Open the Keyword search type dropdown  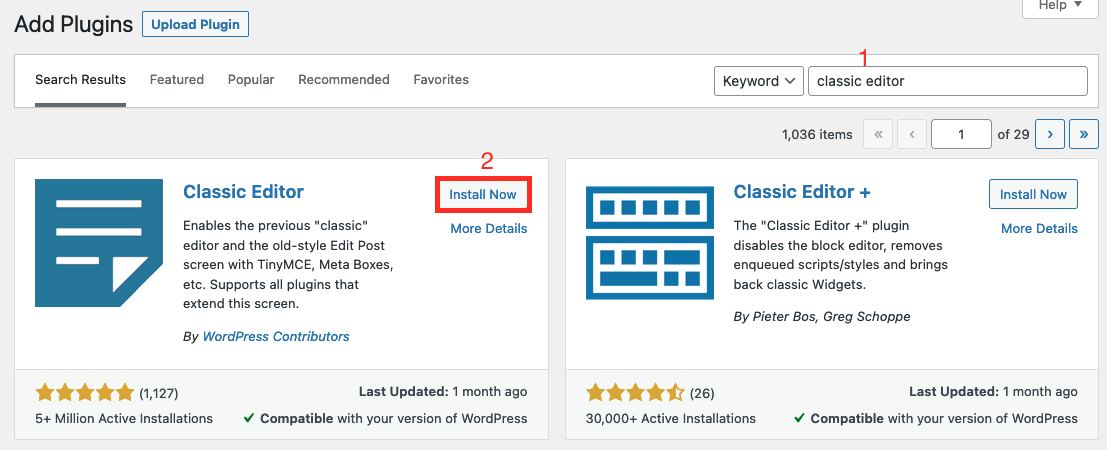point(759,81)
